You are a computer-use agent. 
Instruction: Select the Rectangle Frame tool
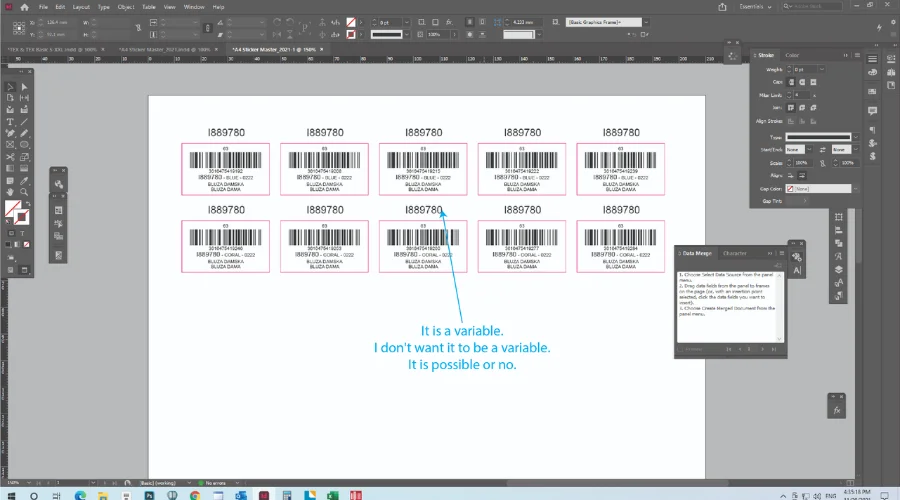10,145
